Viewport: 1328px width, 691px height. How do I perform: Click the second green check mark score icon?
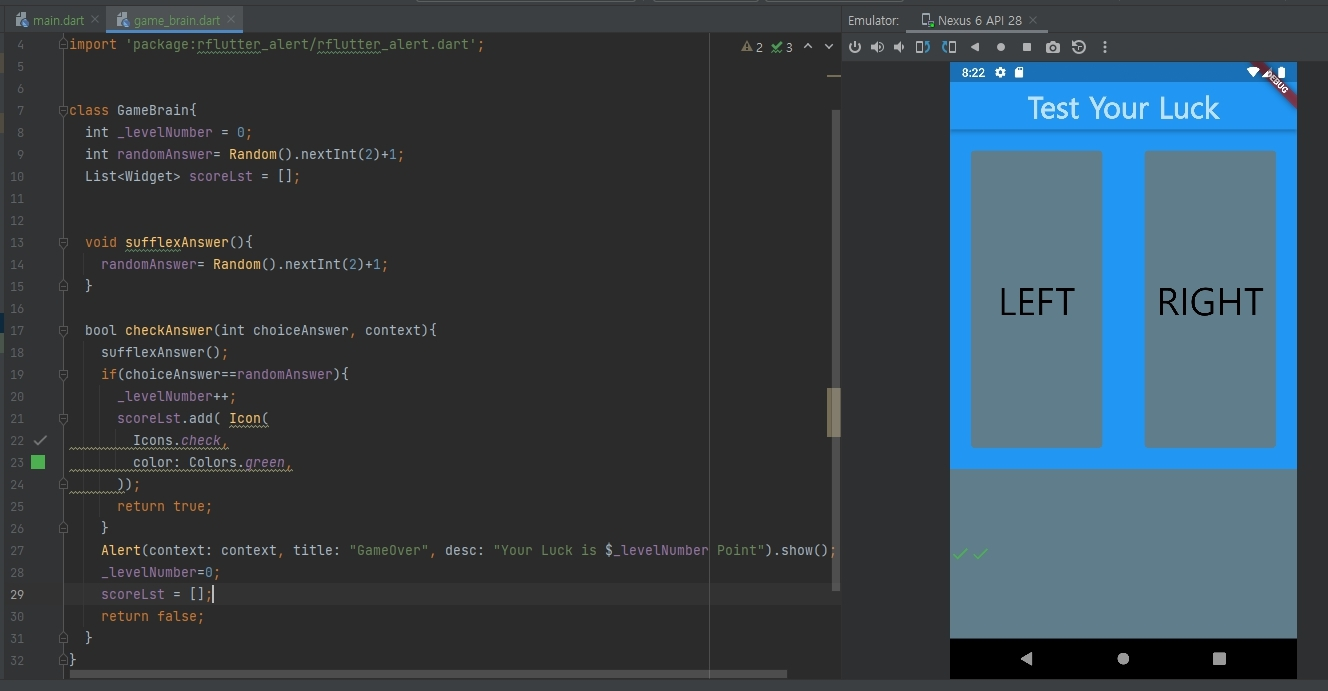[x=980, y=554]
